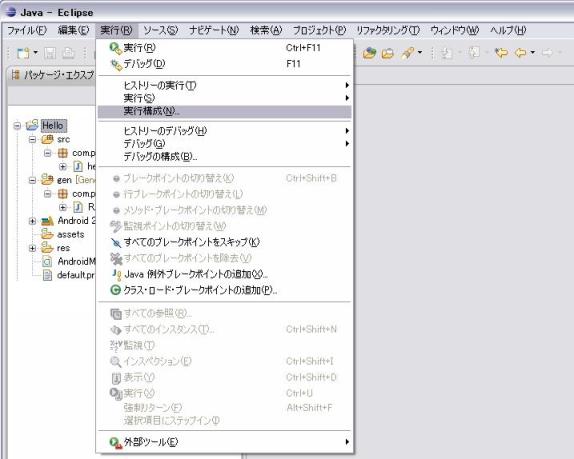Click the Package Explorer tab icon

point(15,75)
